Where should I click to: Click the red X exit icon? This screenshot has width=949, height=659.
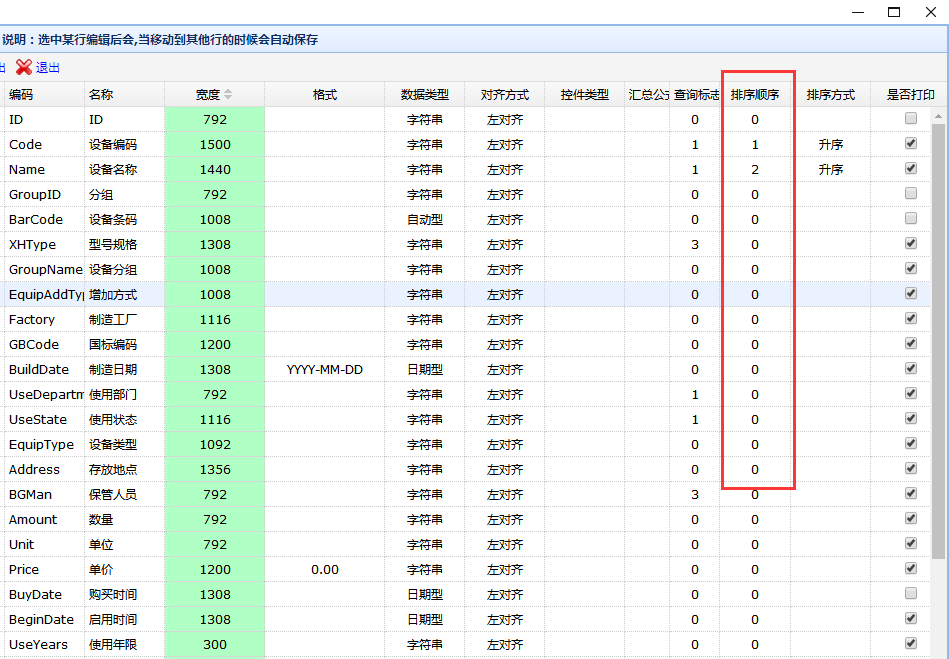pos(24,67)
